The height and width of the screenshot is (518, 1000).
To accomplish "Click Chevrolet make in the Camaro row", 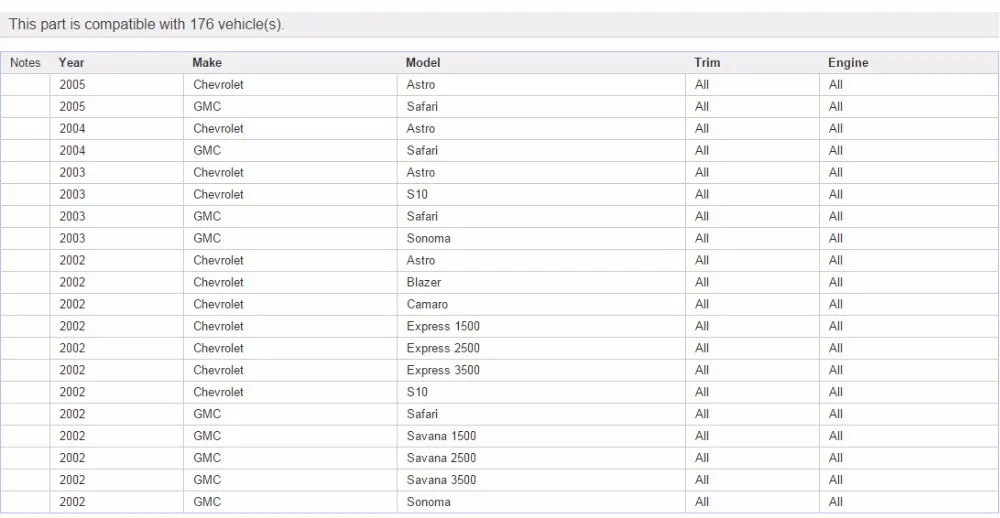I will [x=218, y=304].
